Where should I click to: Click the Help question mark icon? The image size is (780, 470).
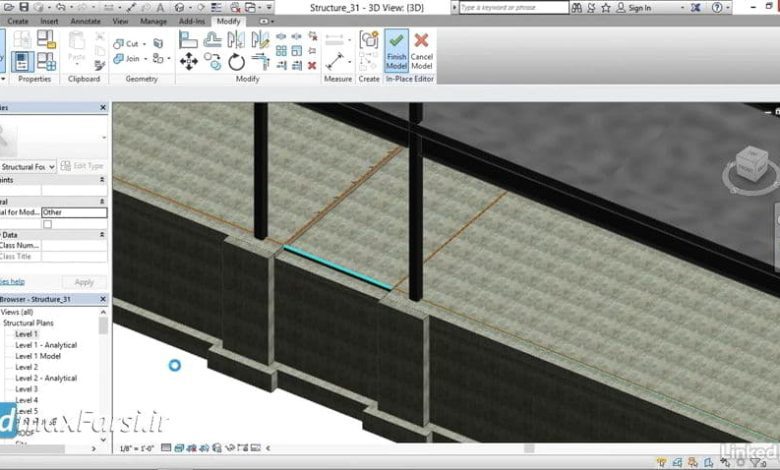tap(717, 7)
